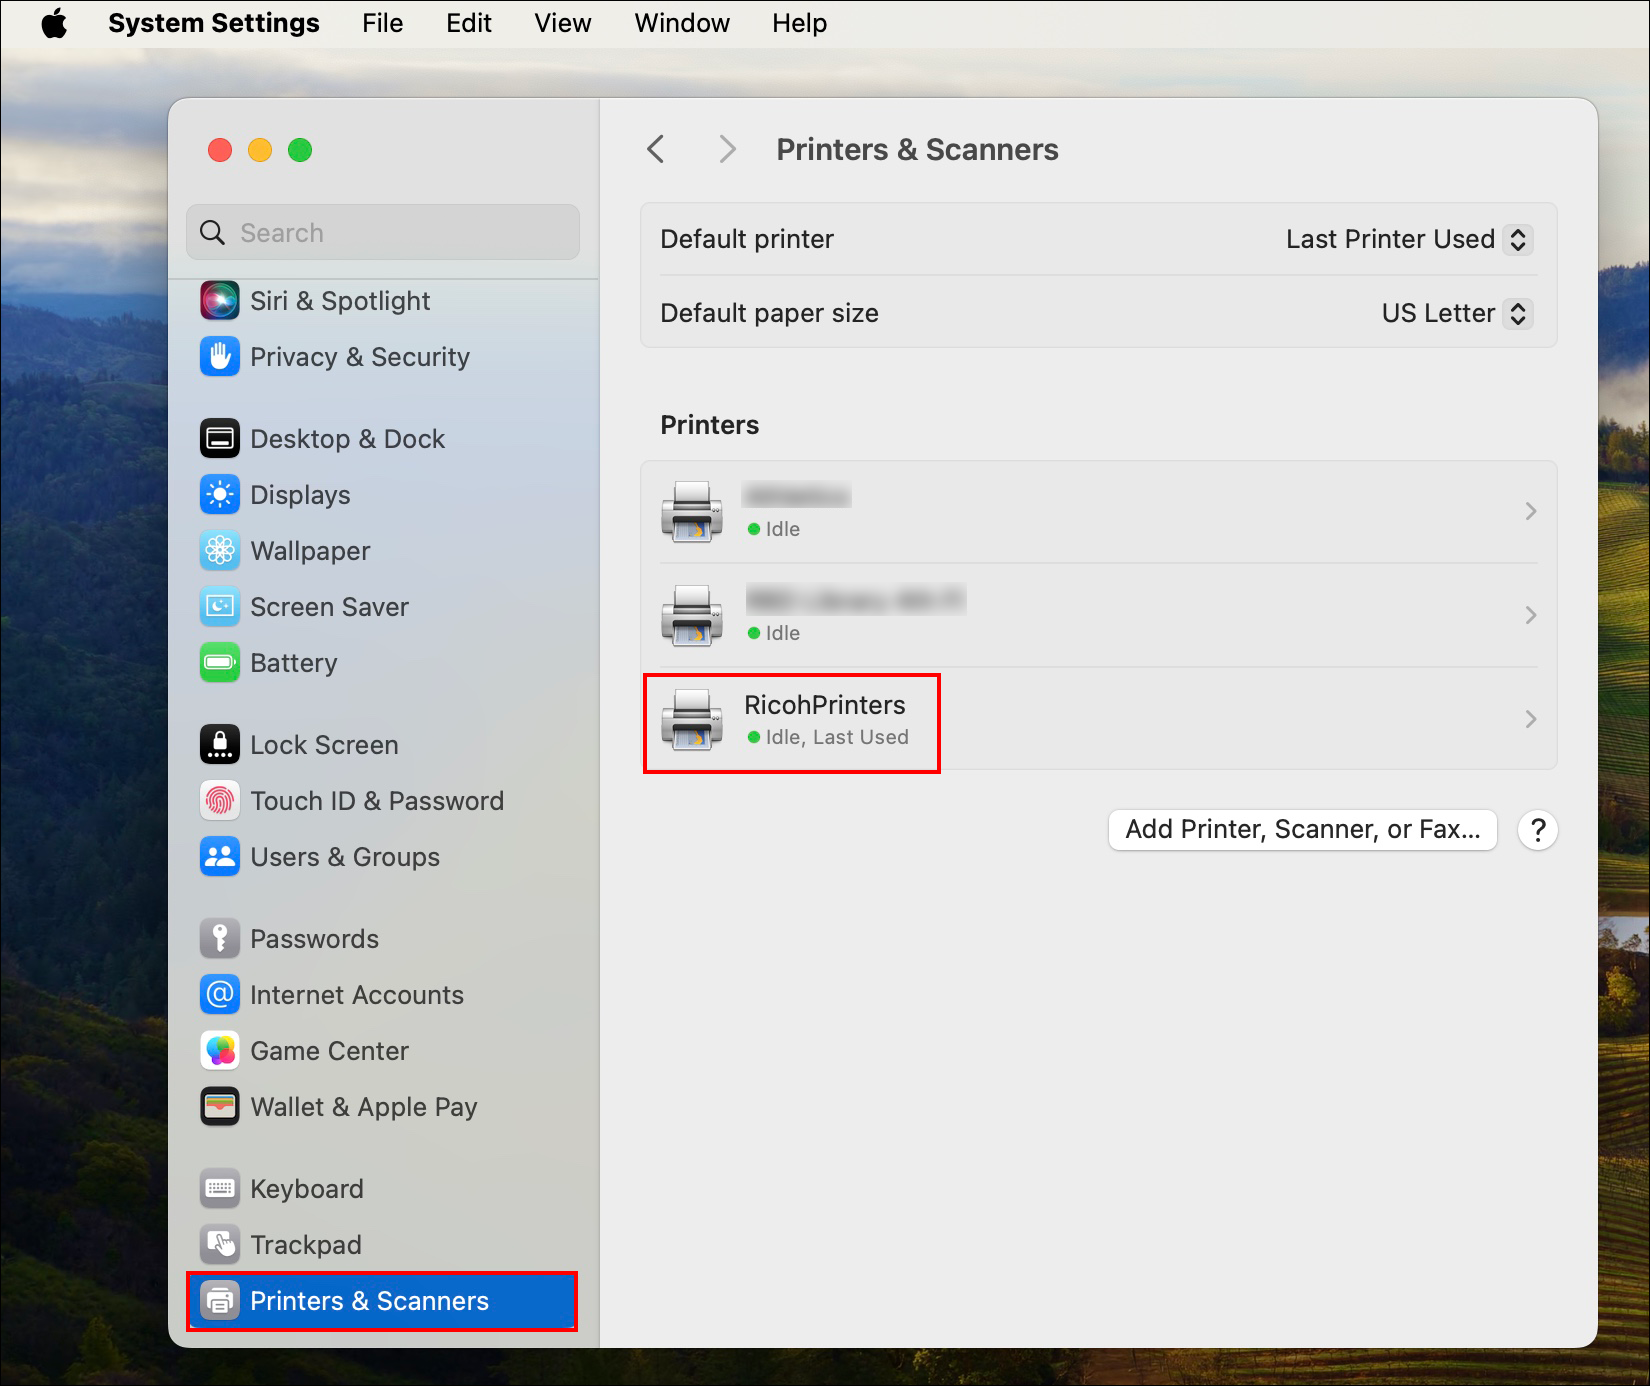Click Lock Screen label
1650x1386 pixels.
click(x=324, y=745)
